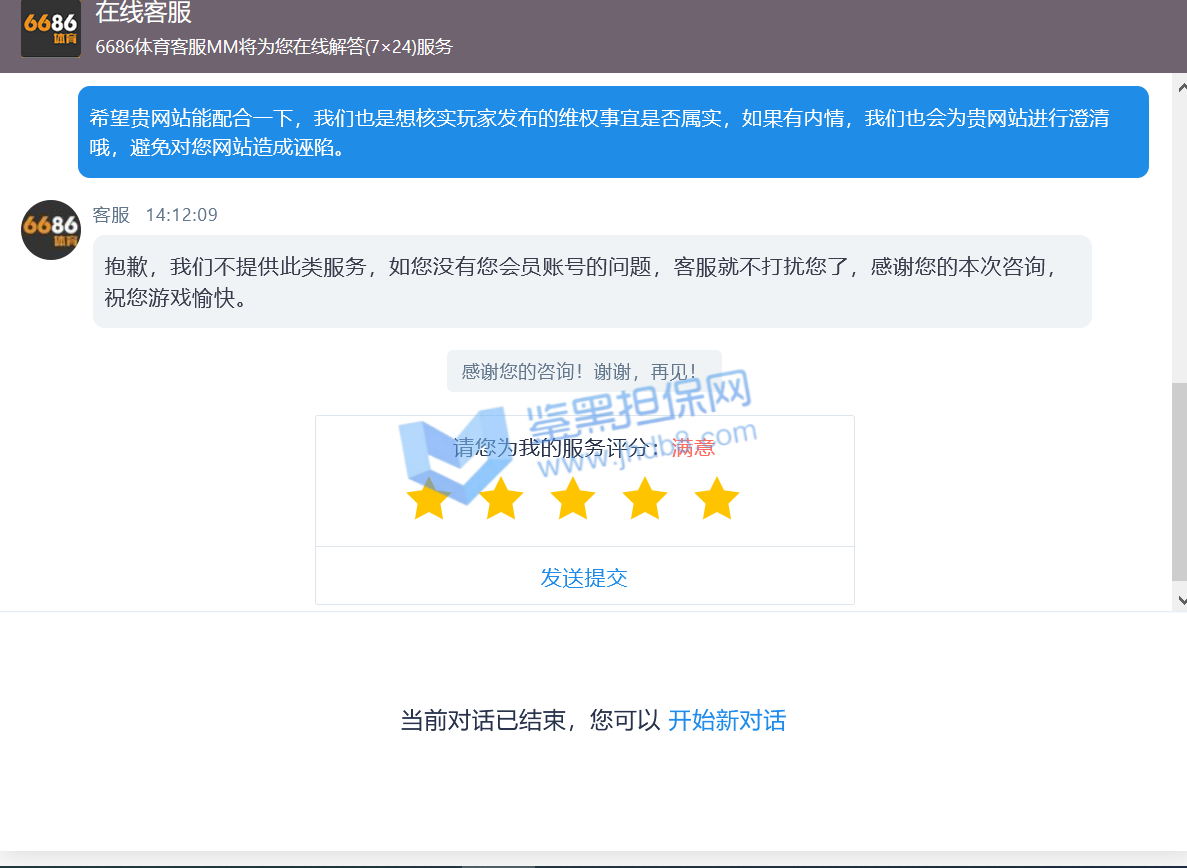
Task: Click the 14:12:09 message timestamp
Action: coord(181,215)
